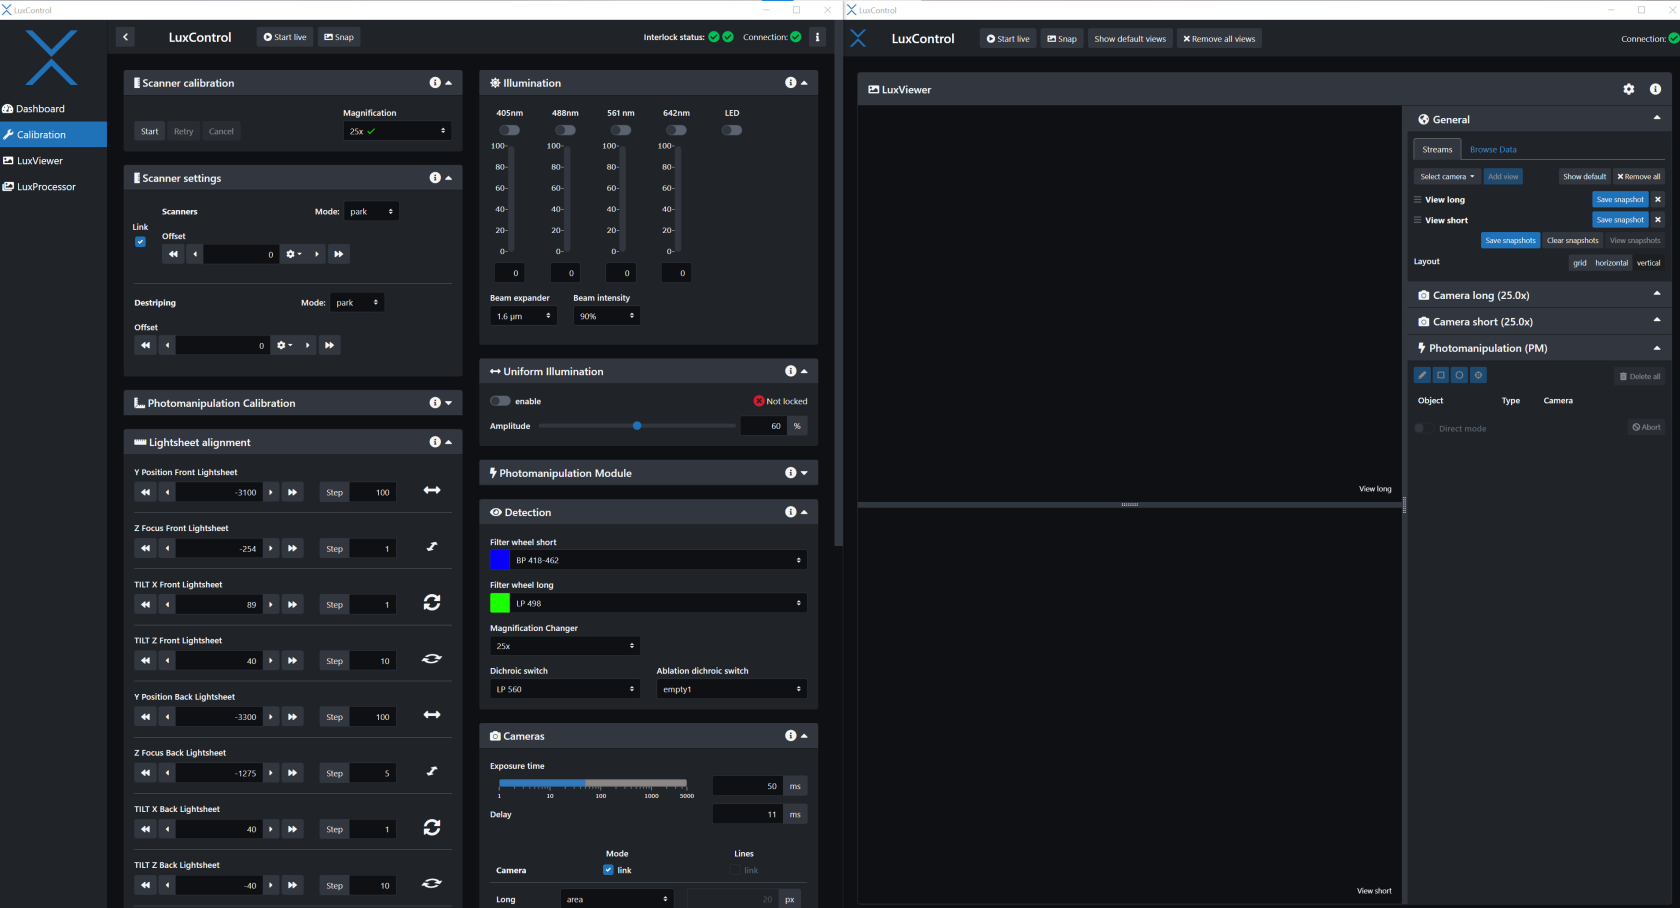This screenshot has height=908, width=1680.
Task: Uncheck the Cameras Mode link checkbox
Action: (x=608, y=870)
